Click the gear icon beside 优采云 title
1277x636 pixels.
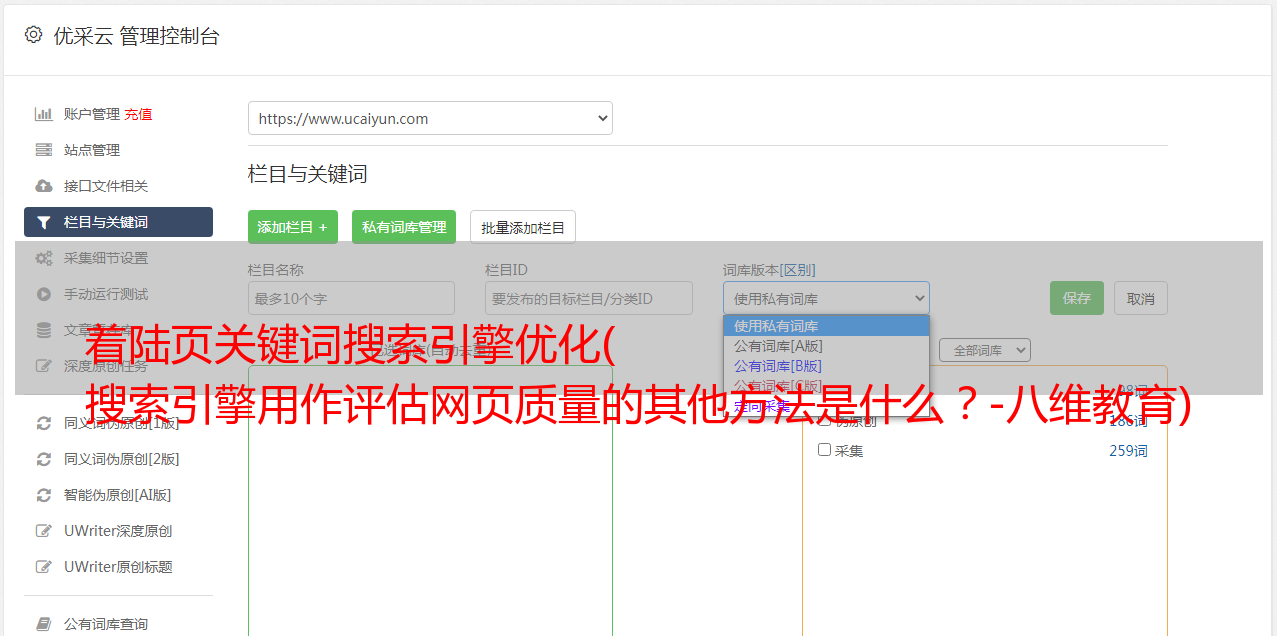33,35
